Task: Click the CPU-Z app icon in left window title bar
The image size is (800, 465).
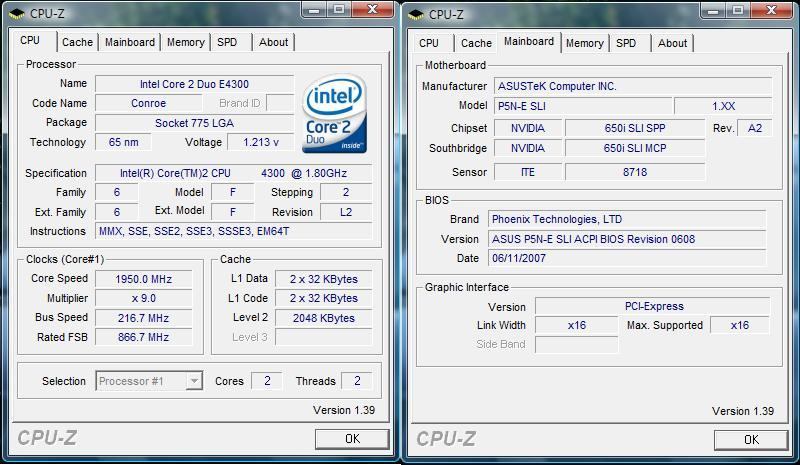Action: point(17,14)
